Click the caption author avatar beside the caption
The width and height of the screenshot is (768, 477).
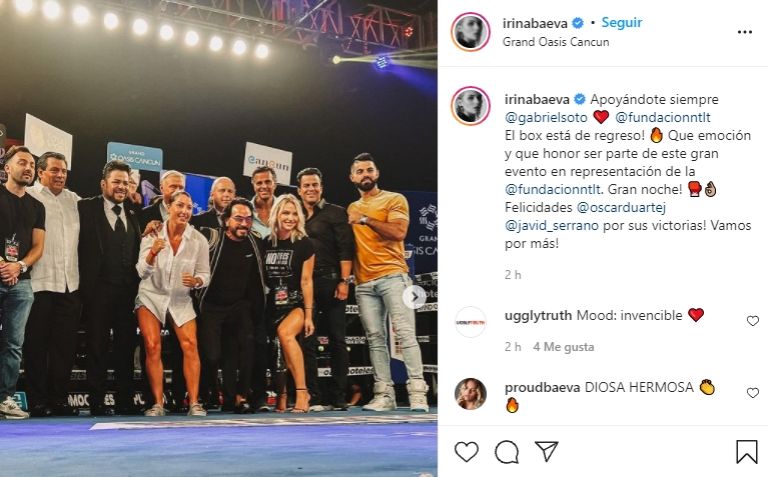(x=470, y=106)
